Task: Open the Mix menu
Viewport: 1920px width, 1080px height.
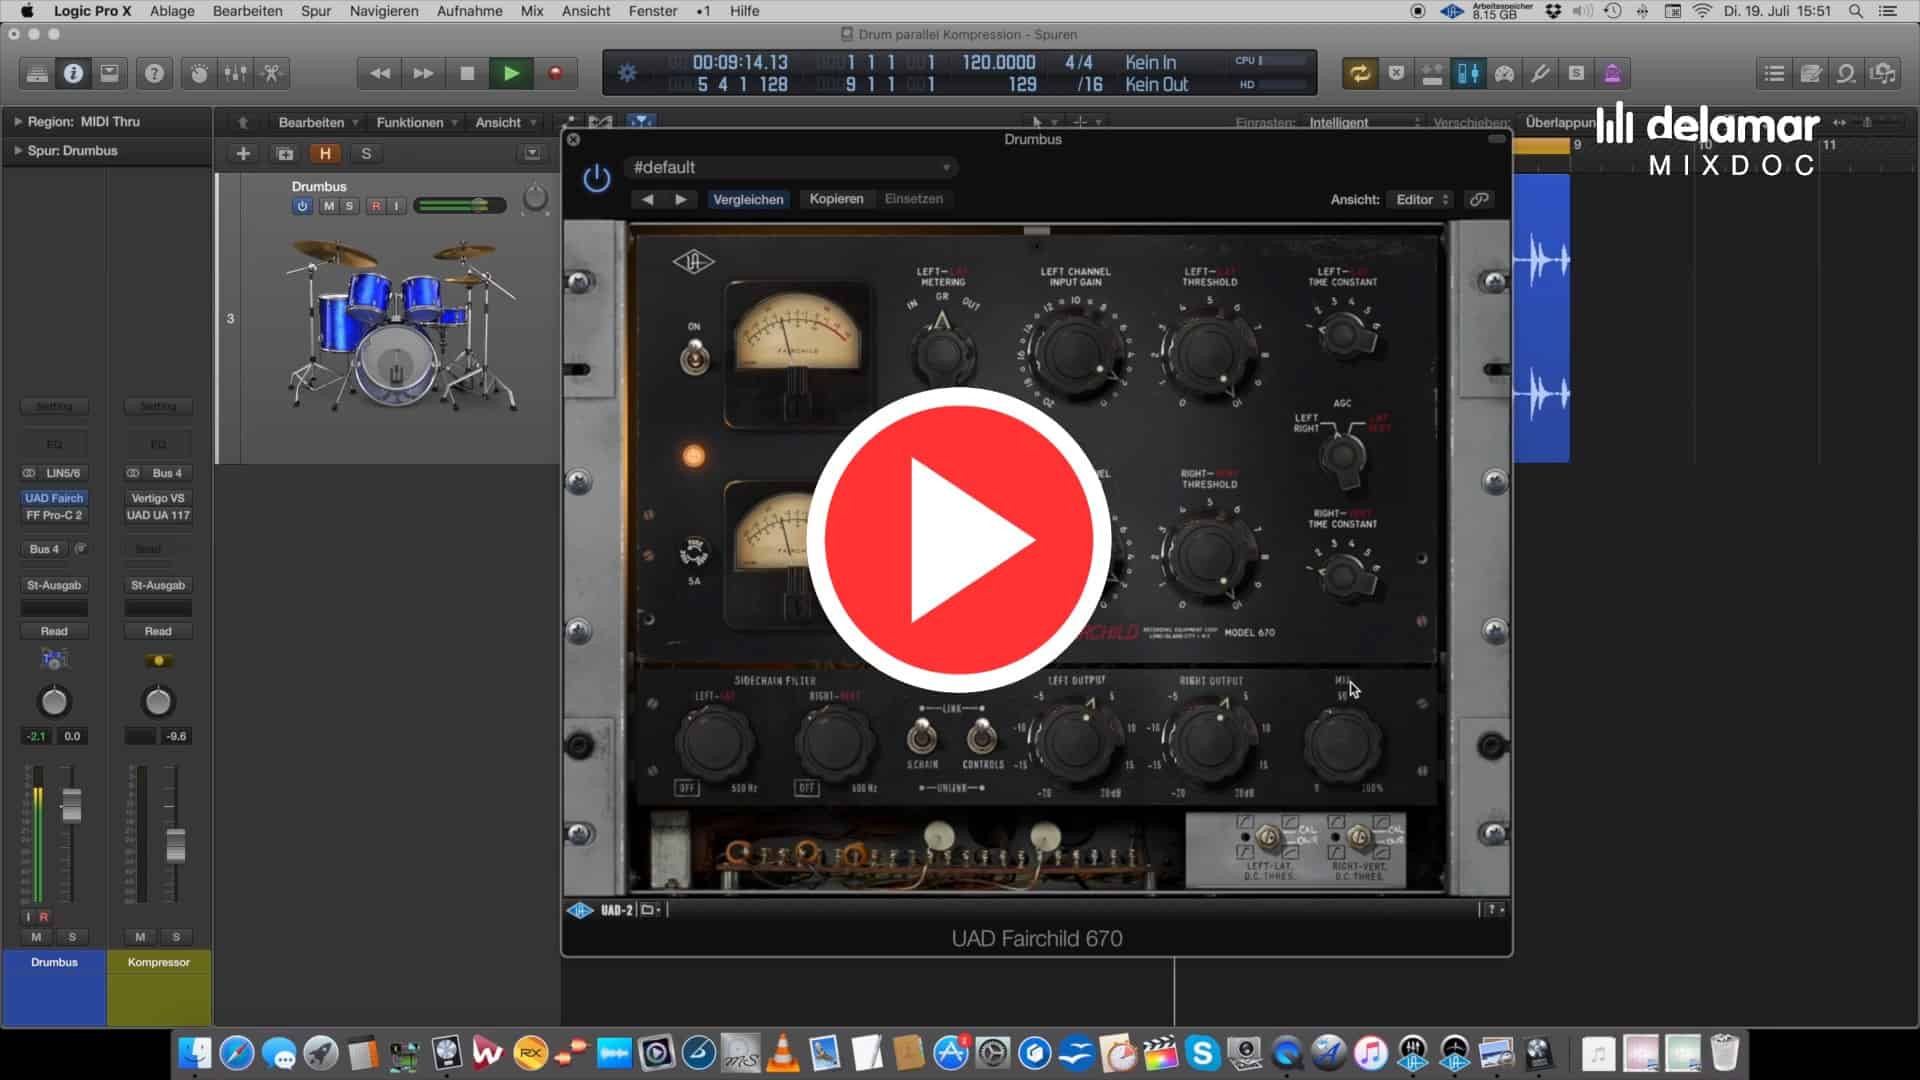Action: click(532, 11)
